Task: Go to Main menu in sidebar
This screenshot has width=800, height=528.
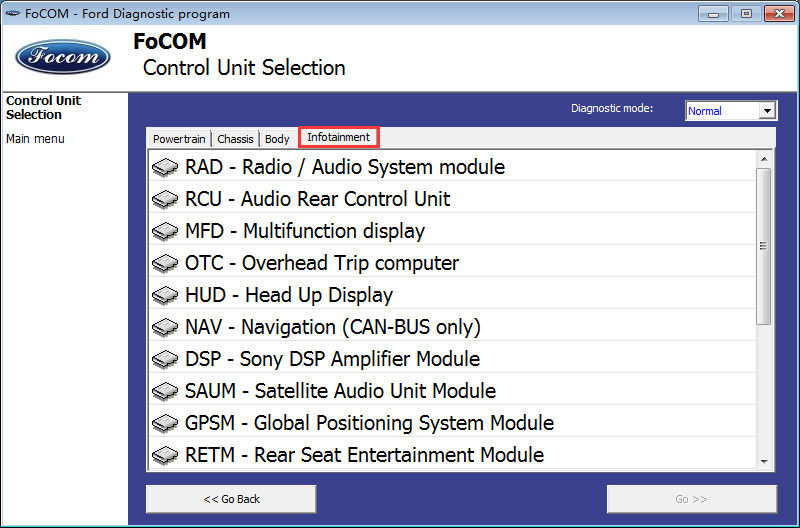Action: click(x=35, y=139)
